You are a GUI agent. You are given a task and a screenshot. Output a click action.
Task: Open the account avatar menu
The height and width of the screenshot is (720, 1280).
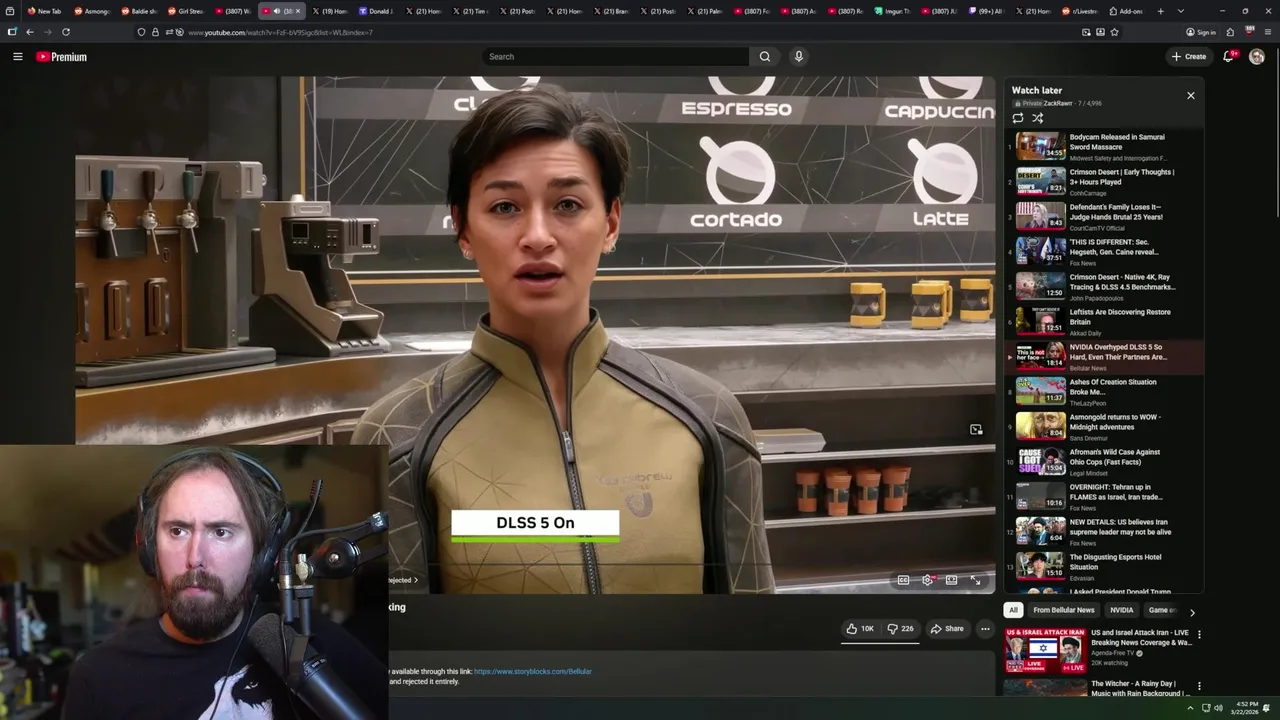point(1257,57)
